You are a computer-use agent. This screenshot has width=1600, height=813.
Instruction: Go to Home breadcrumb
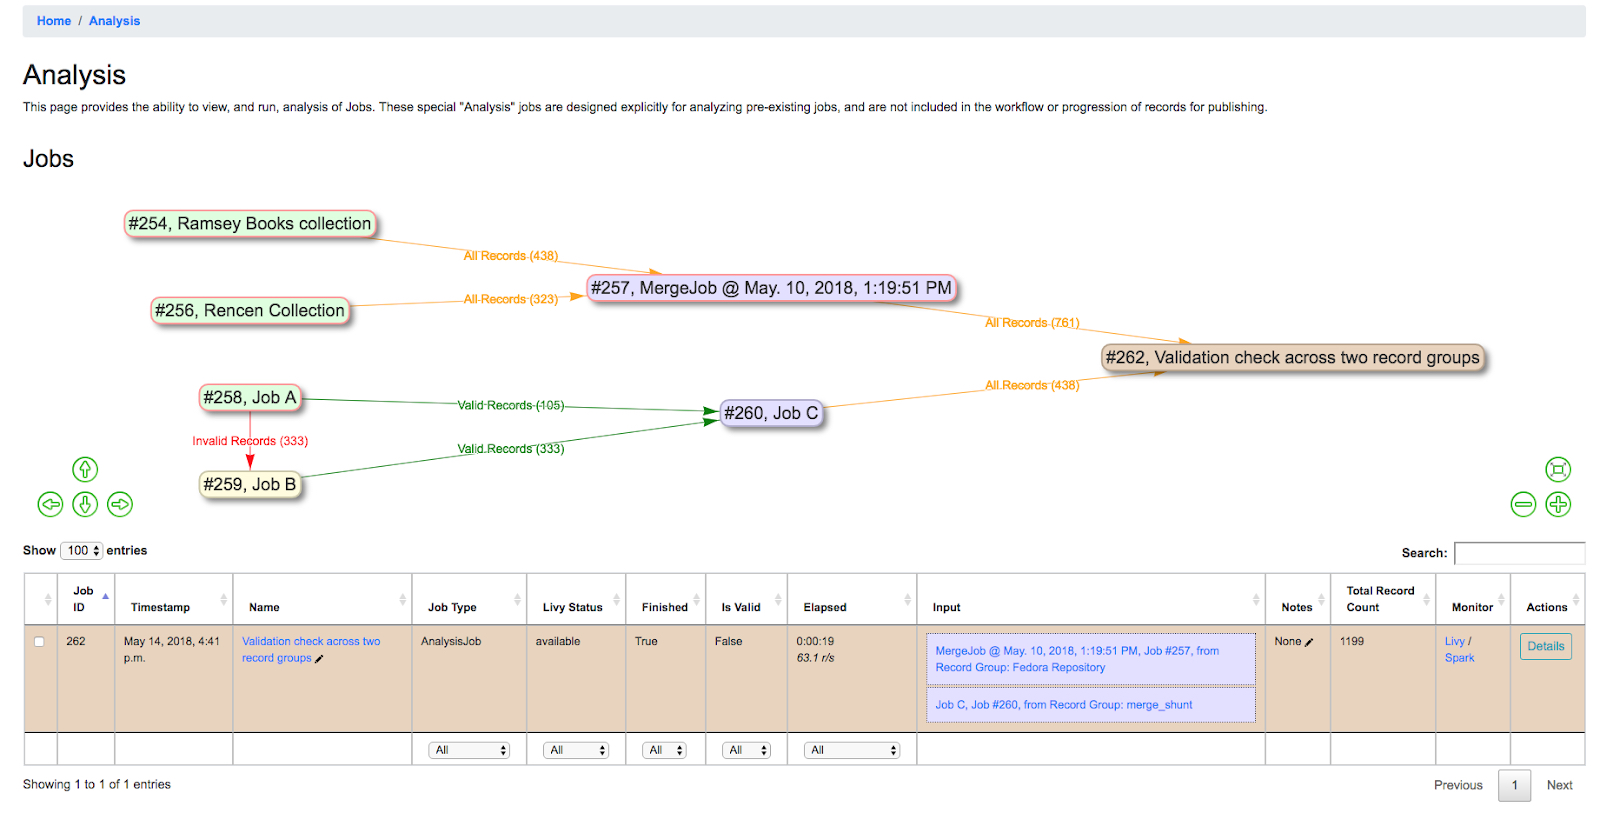(x=54, y=21)
